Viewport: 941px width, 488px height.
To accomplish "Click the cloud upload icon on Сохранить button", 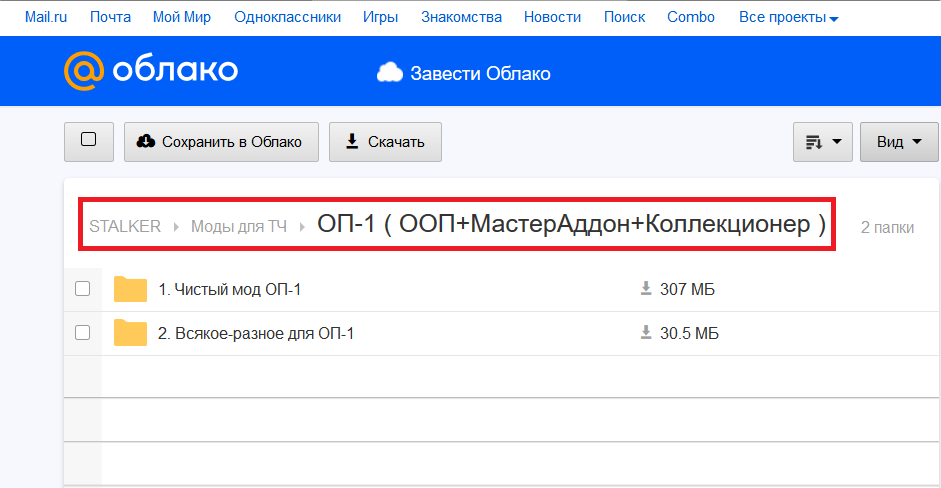I will point(146,141).
